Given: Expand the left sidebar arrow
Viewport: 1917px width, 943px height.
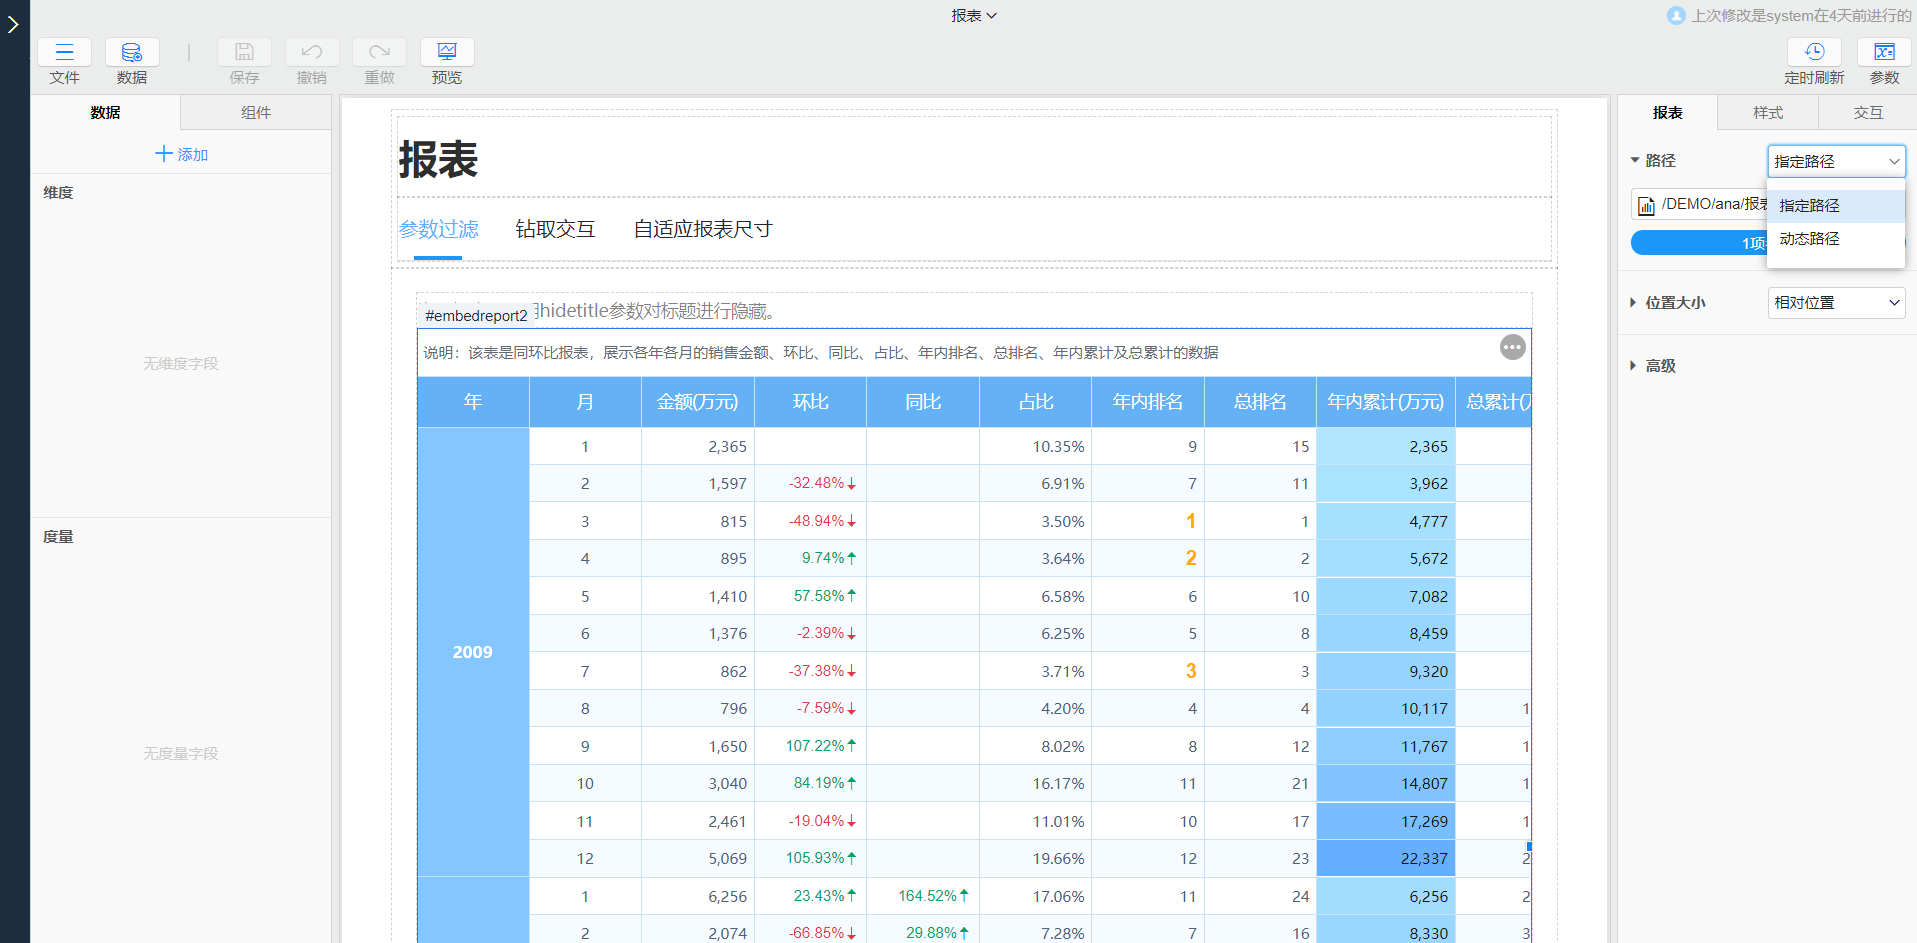Looking at the screenshot, I should [x=14, y=24].
